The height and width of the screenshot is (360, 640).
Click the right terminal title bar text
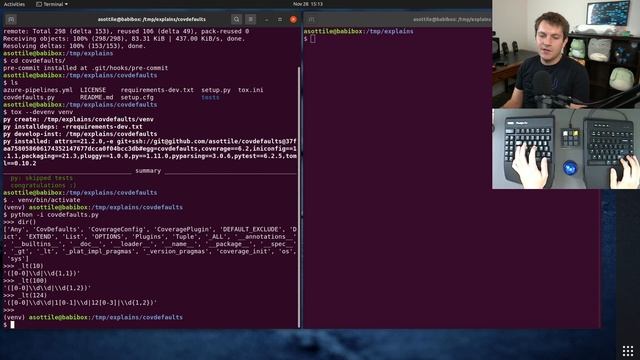coord(452,19)
